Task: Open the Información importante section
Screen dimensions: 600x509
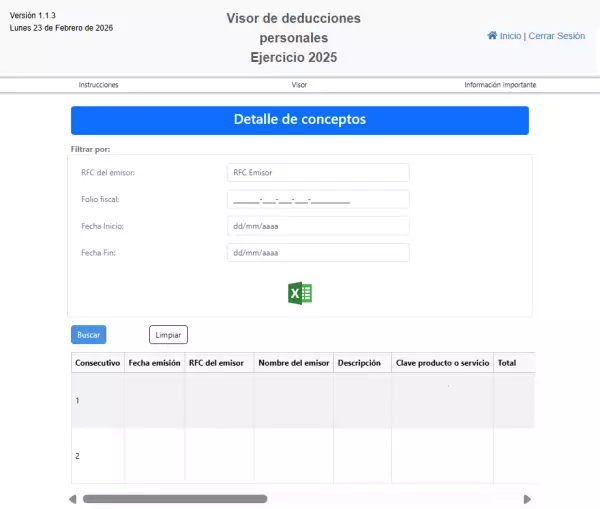Action: click(500, 85)
